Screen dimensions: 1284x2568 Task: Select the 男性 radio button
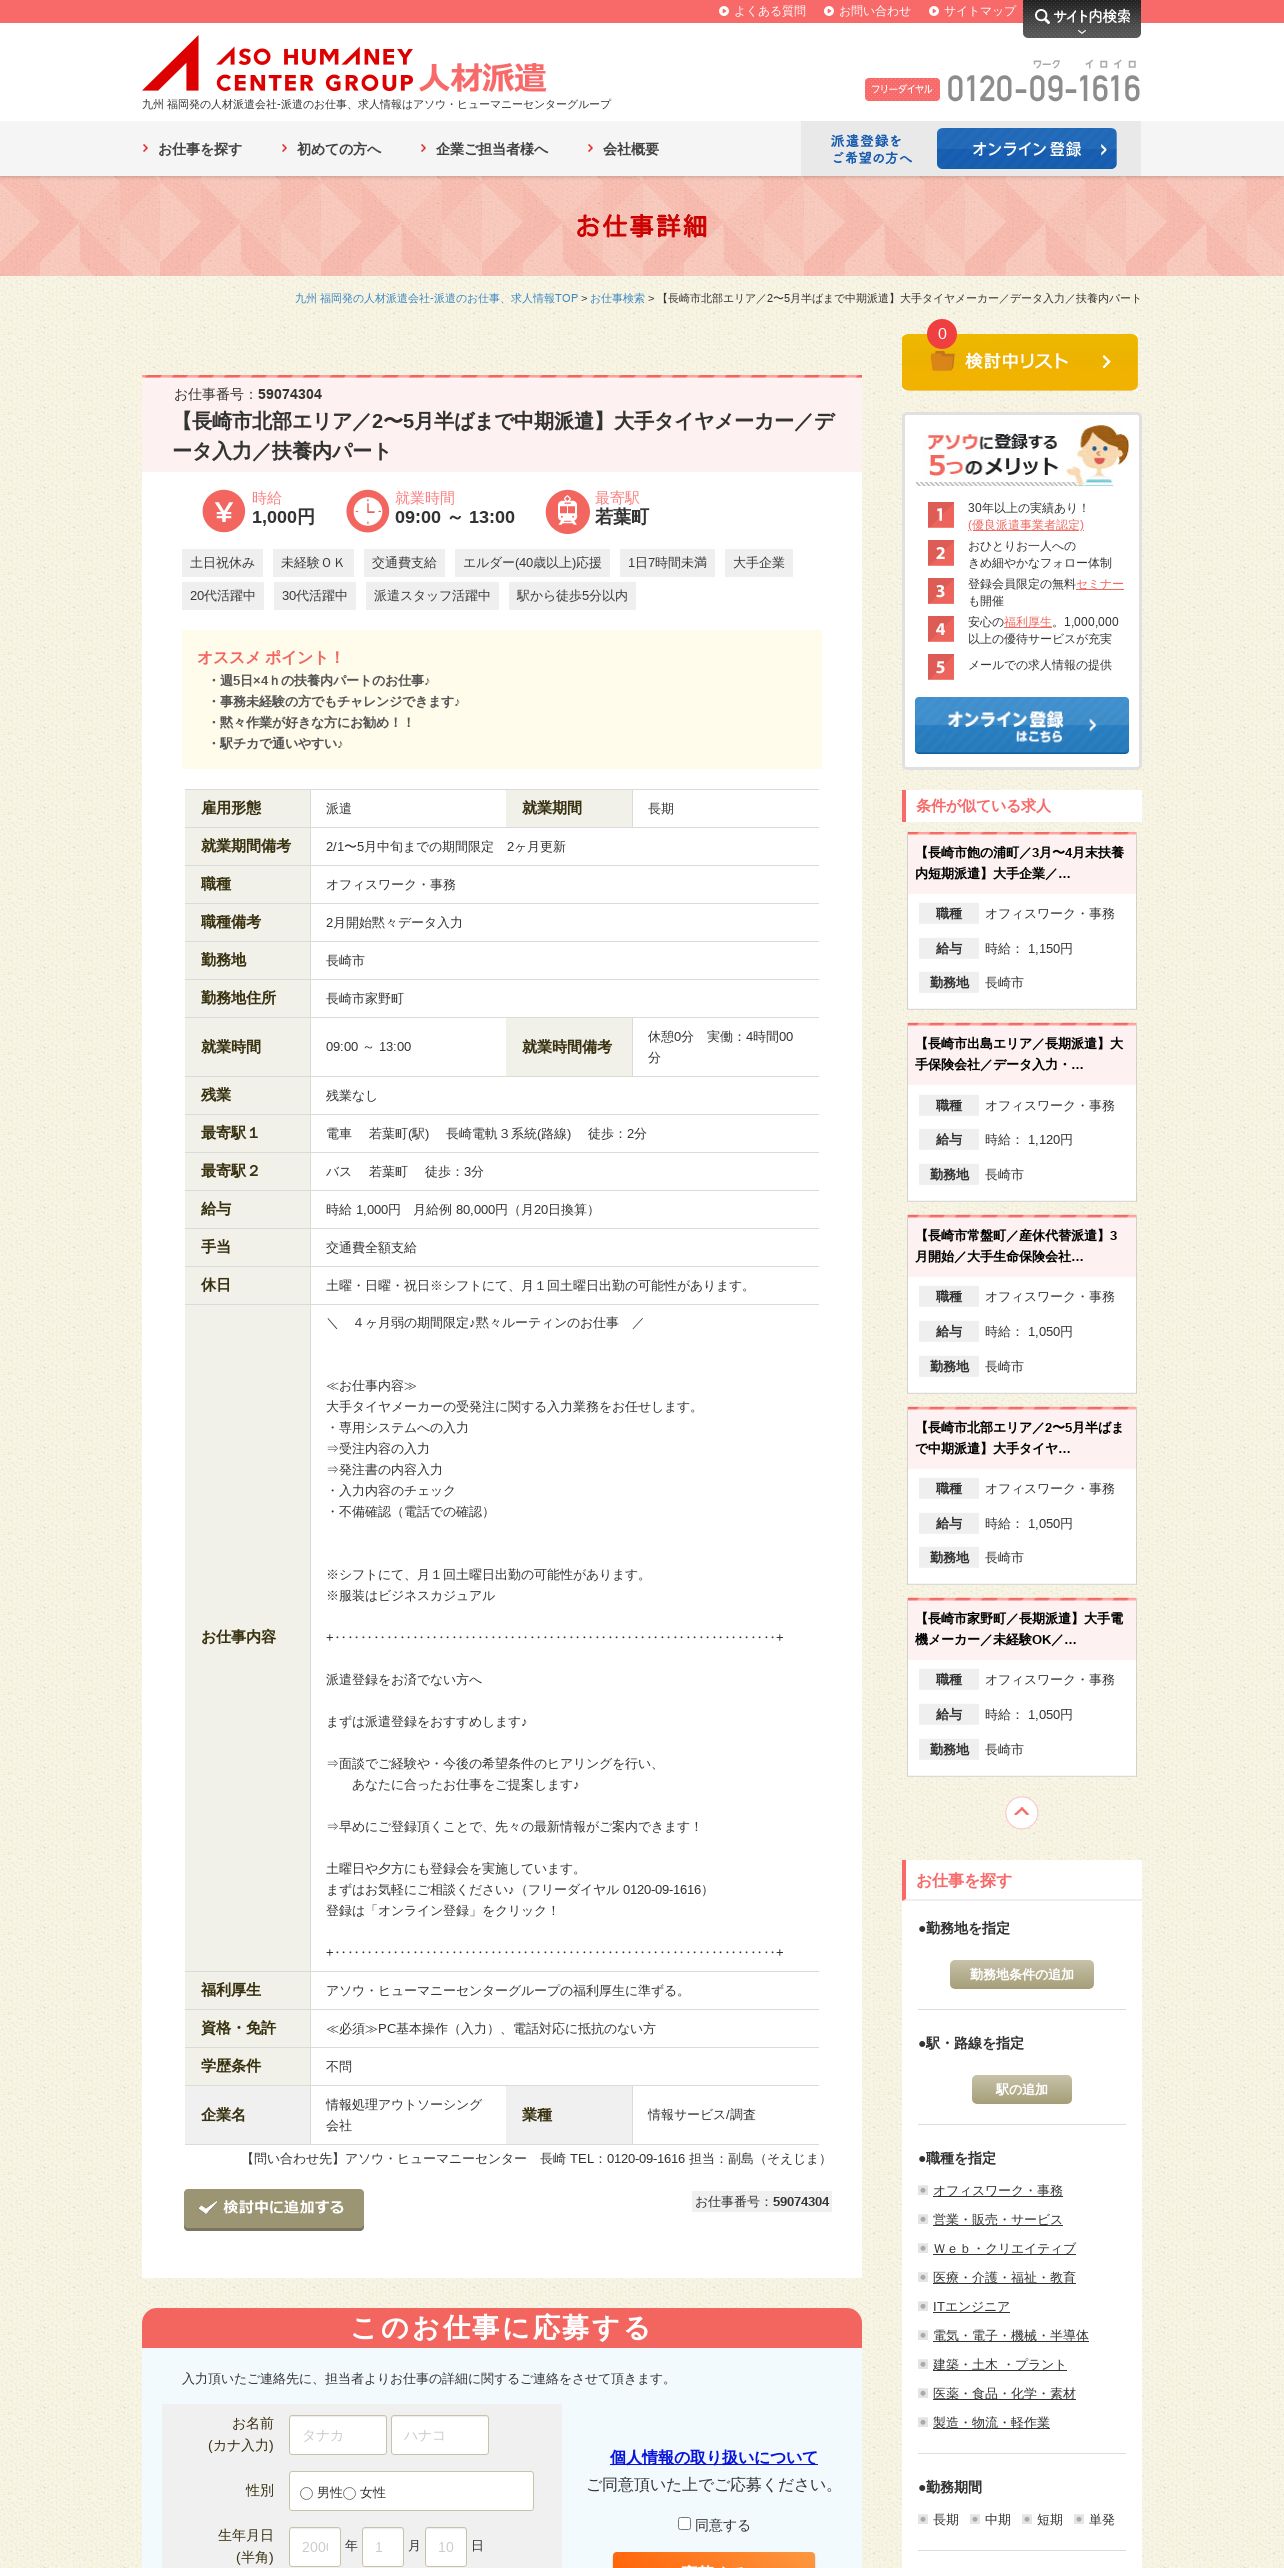point(306,2493)
